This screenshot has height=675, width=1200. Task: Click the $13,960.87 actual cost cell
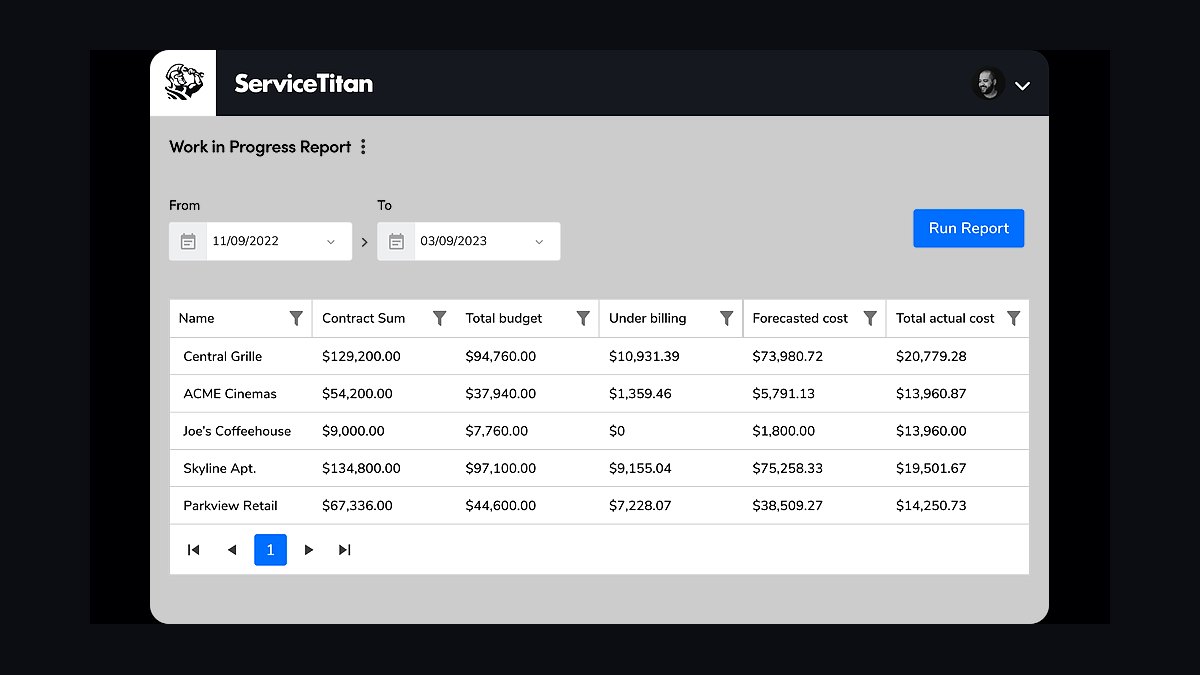pos(931,394)
